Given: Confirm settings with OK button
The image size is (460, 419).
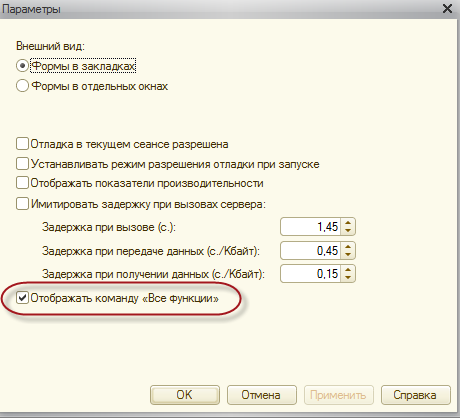Looking at the screenshot, I should (x=185, y=395).
